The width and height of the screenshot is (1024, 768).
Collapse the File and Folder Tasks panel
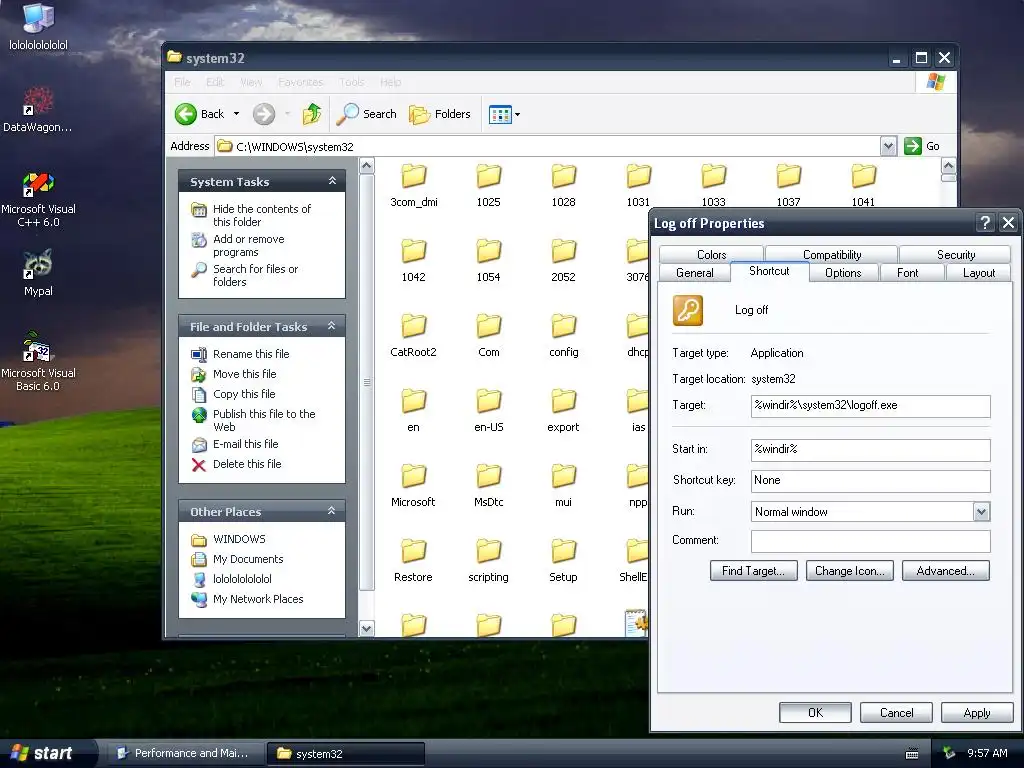(332, 326)
